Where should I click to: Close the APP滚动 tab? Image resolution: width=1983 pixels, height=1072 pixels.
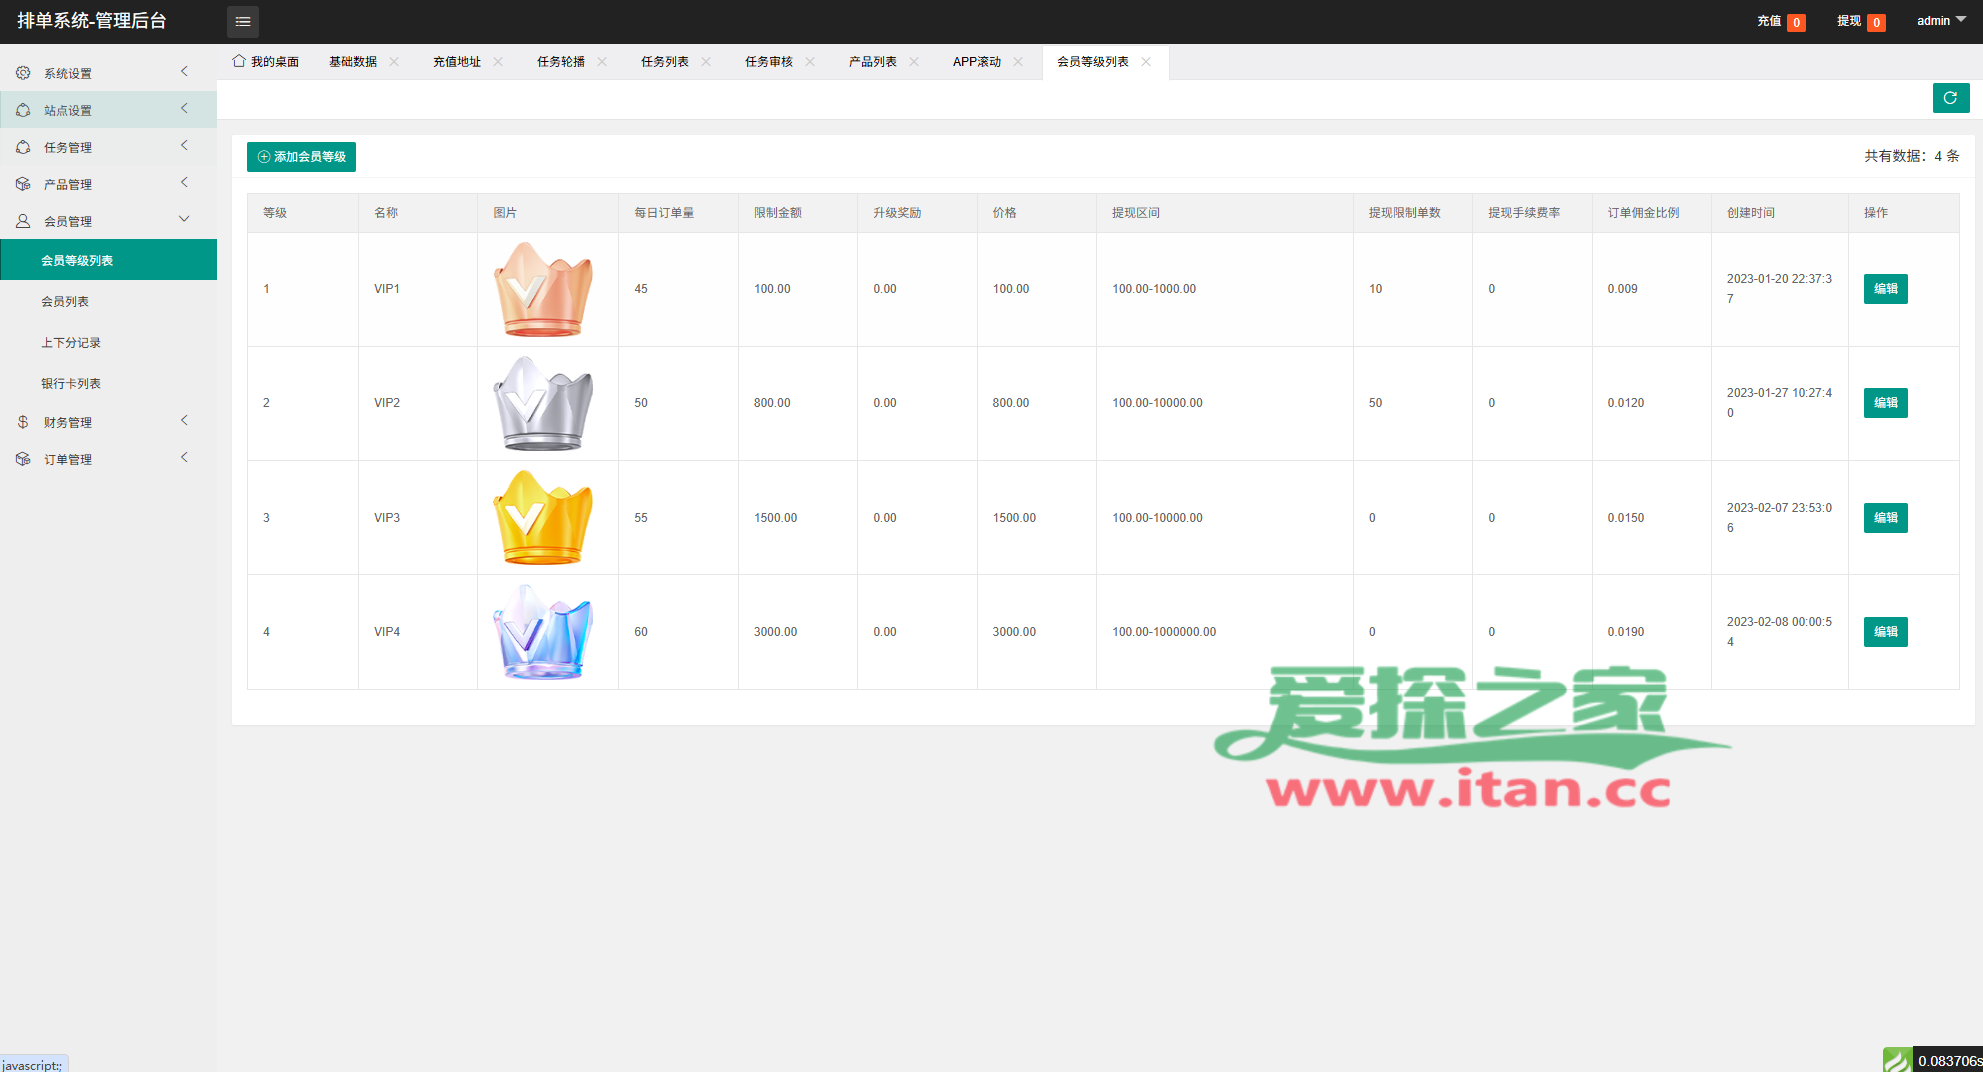pyautogui.click(x=1018, y=62)
